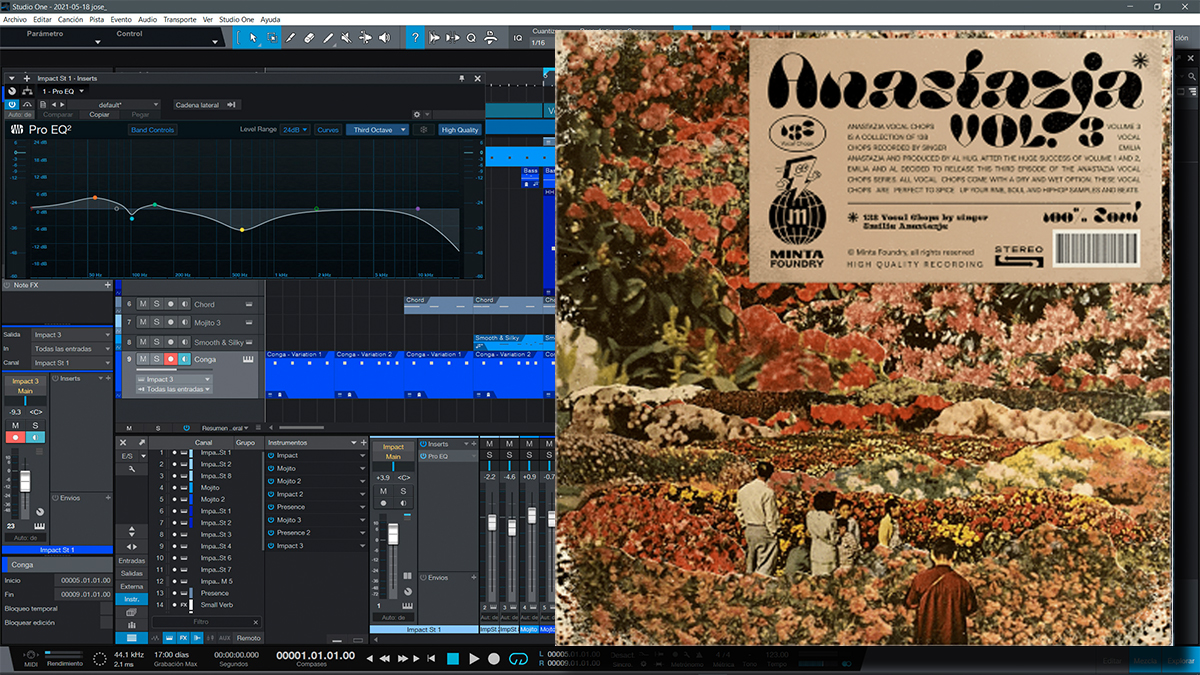Switch to Instr. tab in mixer
Image resolution: width=1200 pixels, height=675 pixels.
point(131,599)
